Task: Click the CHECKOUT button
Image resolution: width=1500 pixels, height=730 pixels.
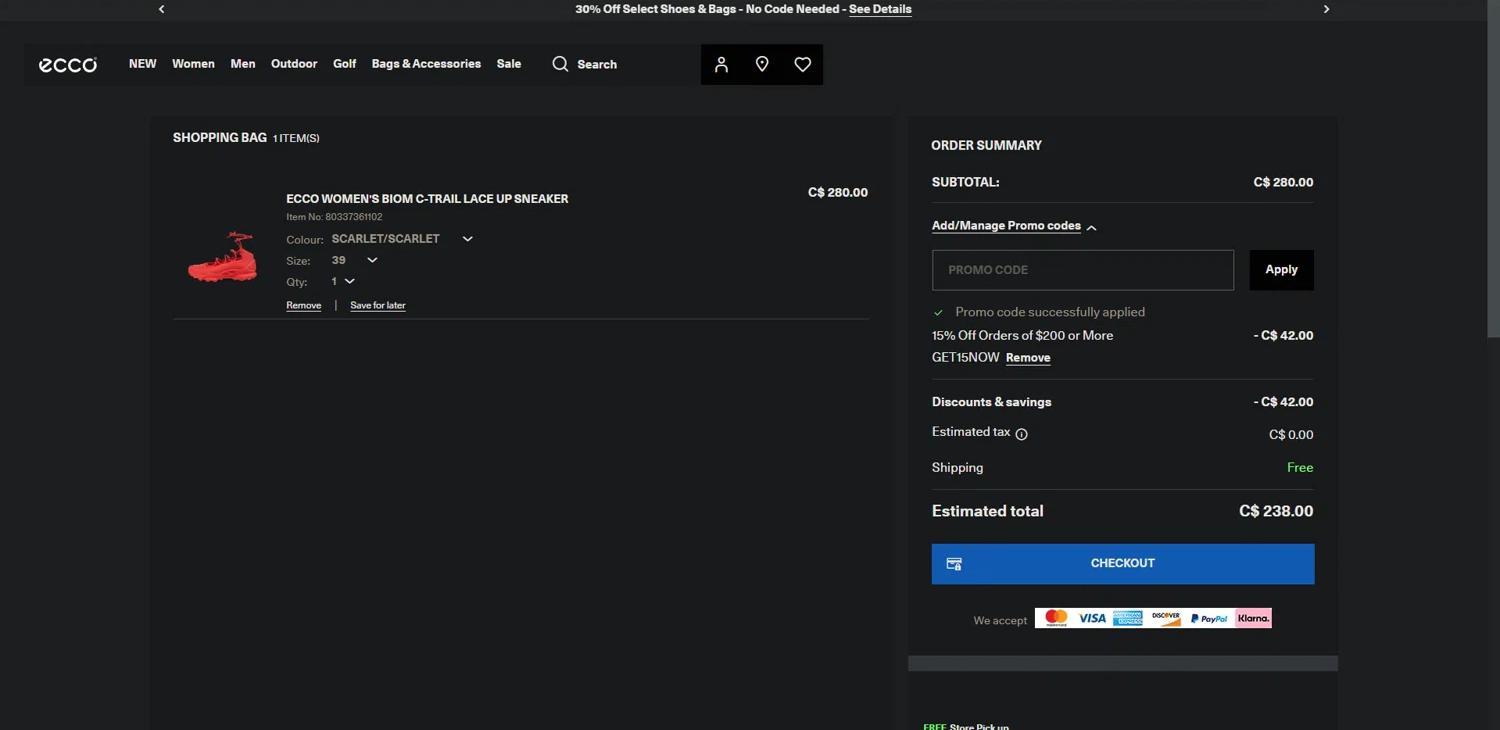Action: point(1123,564)
